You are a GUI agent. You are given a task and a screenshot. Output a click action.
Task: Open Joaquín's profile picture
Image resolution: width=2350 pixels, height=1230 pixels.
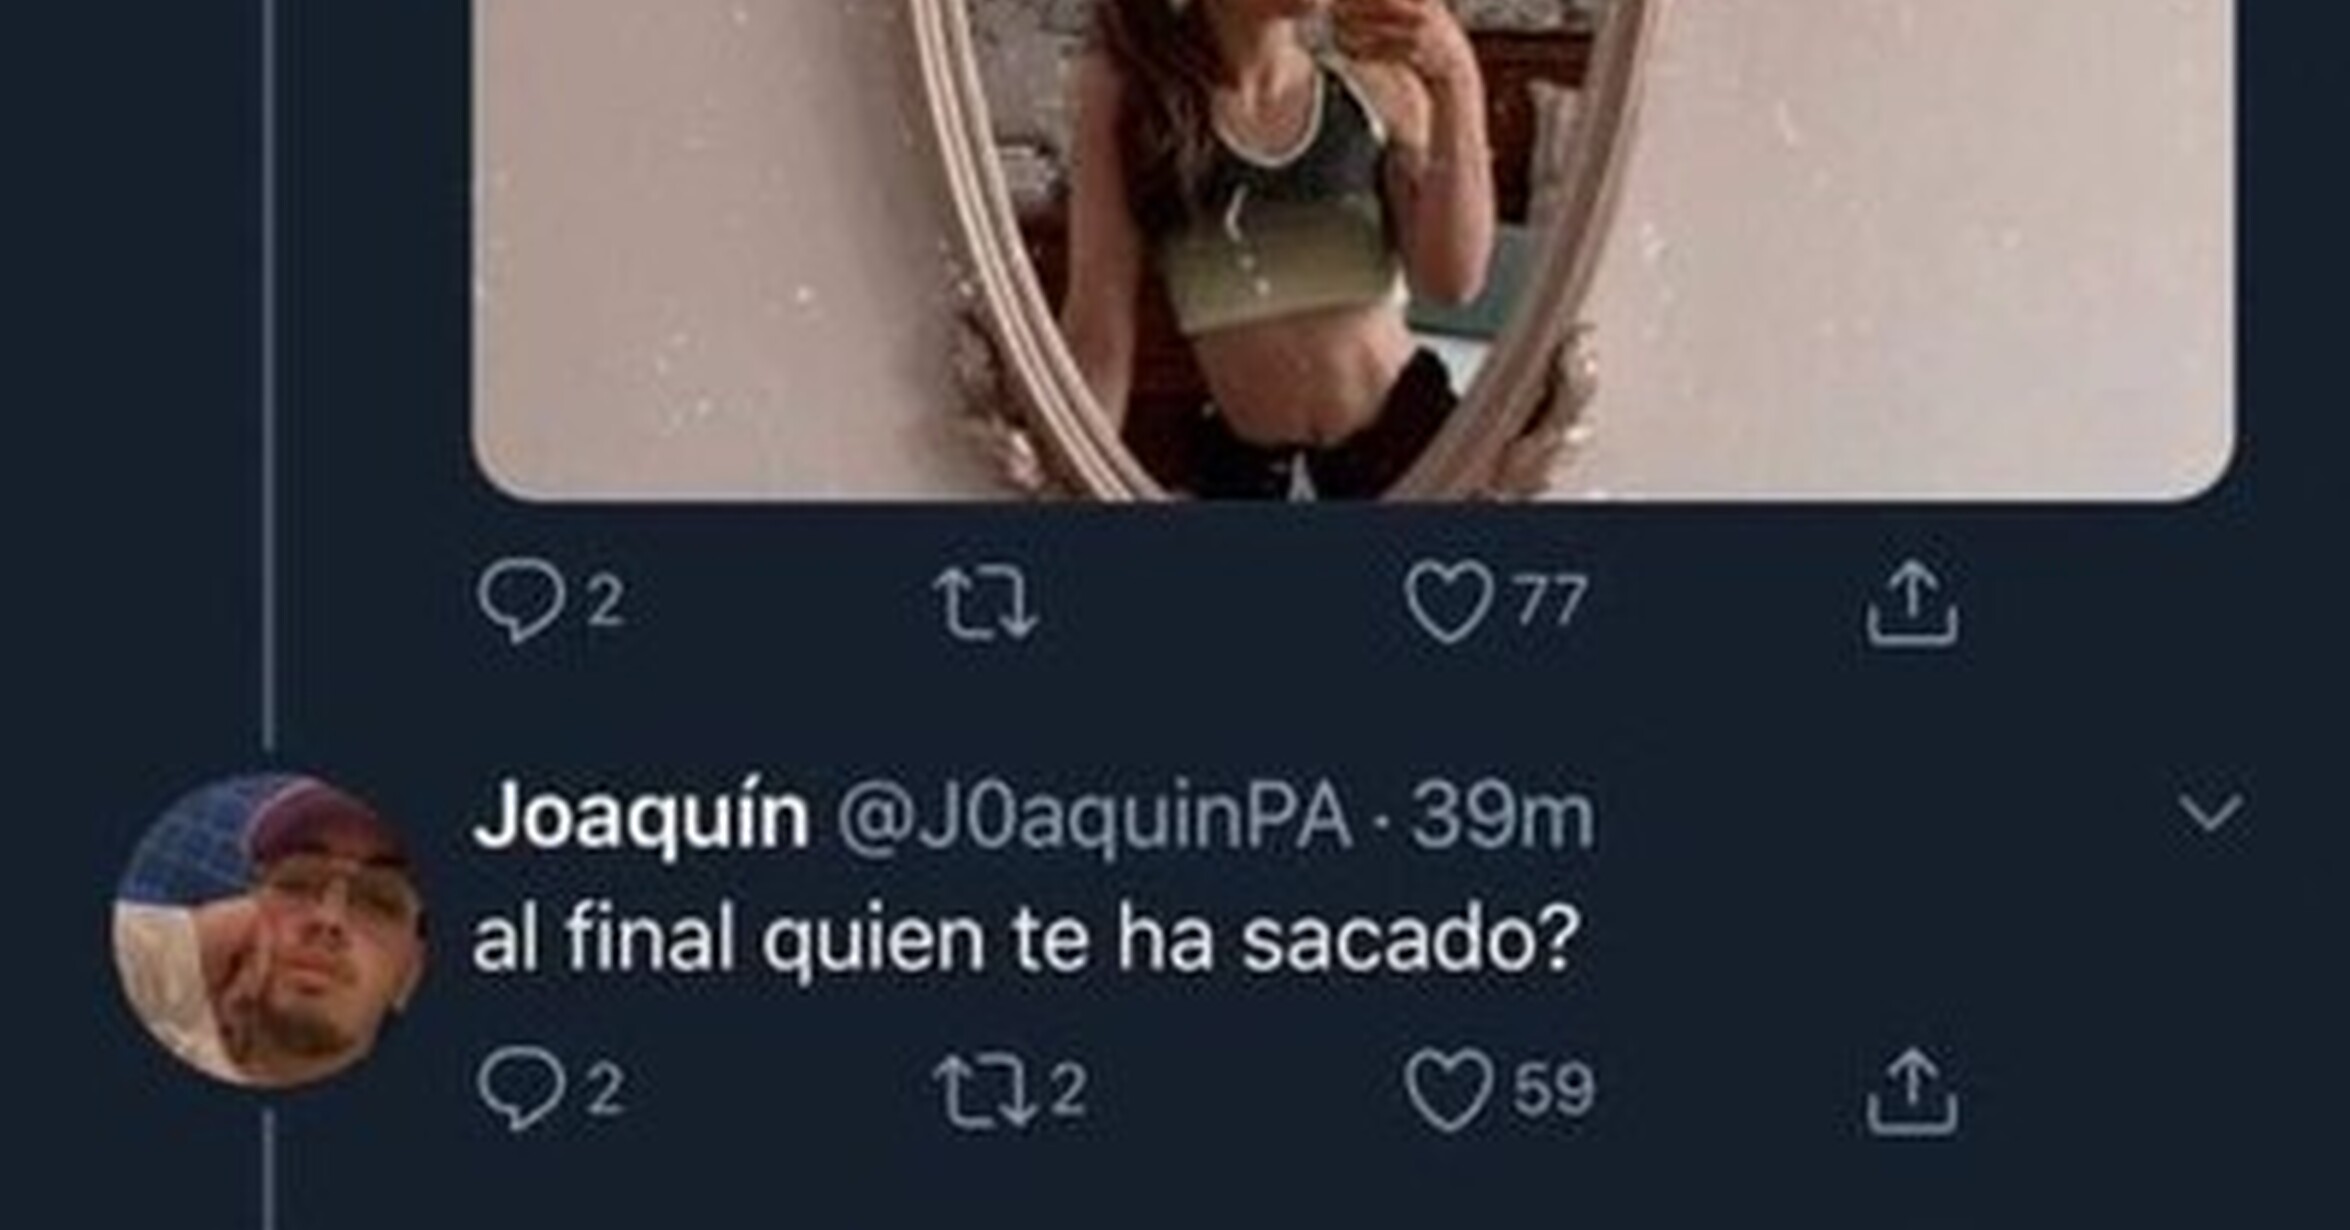click(x=269, y=929)
